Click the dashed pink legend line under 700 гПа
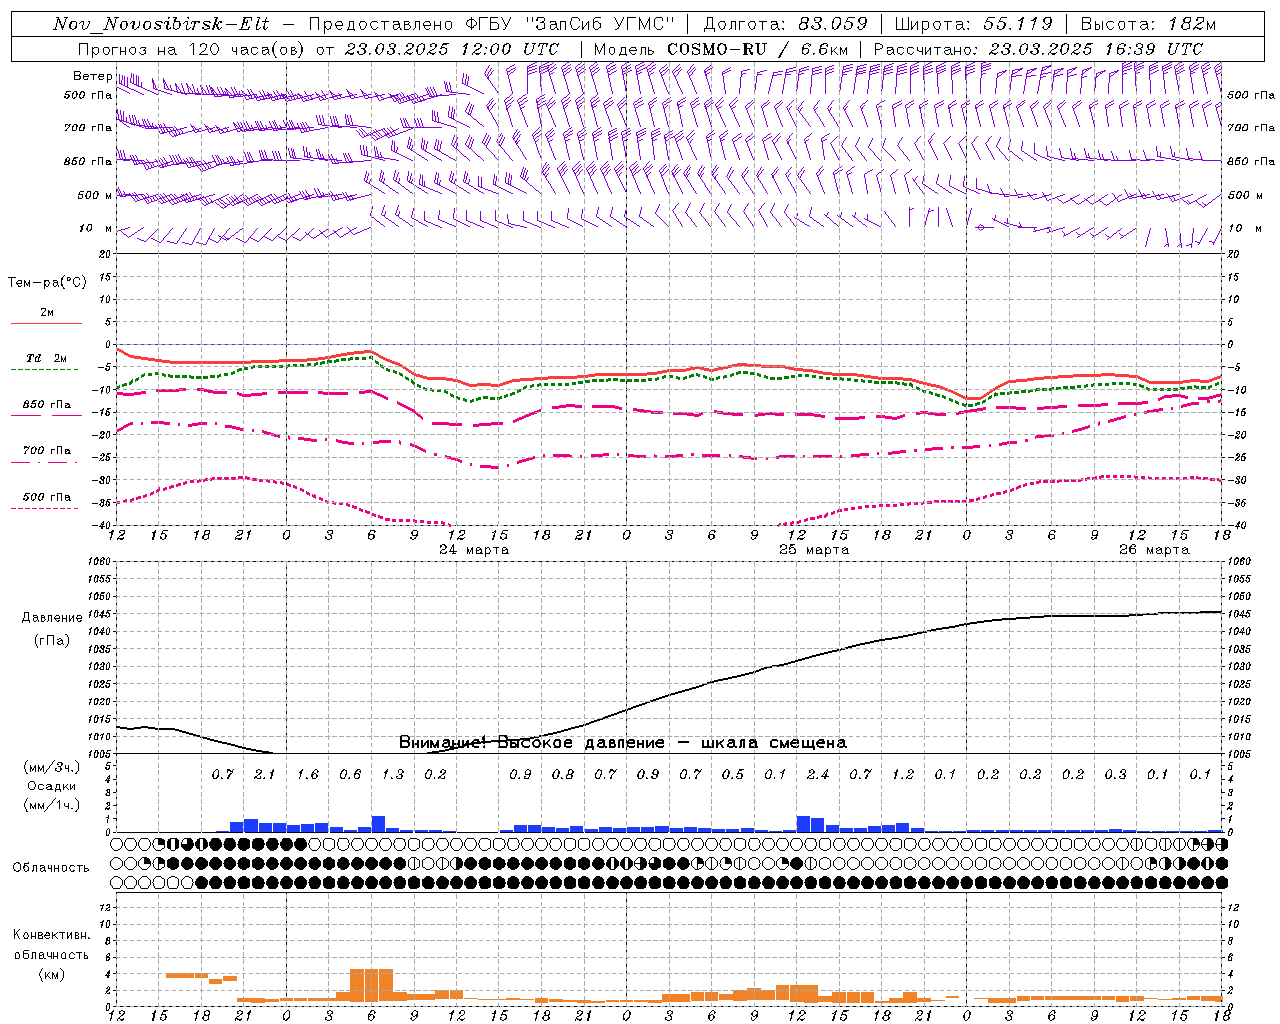This screenshot has width=1280, height=1024. 46,462
